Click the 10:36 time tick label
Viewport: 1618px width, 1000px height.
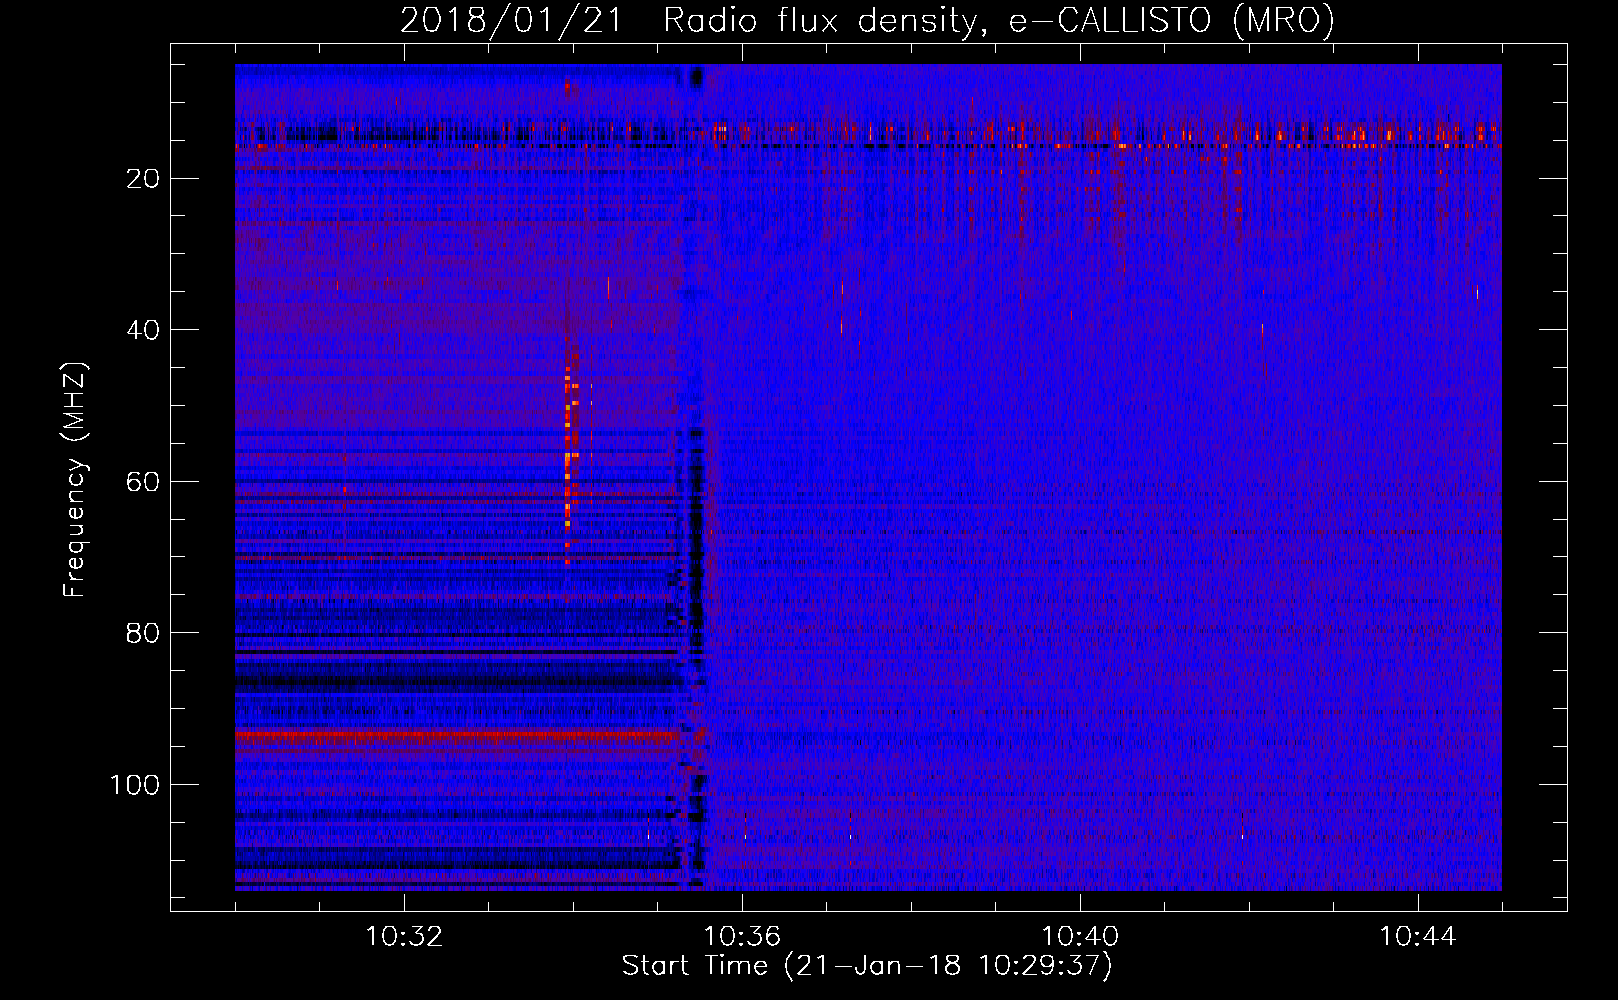coord(742,937)
